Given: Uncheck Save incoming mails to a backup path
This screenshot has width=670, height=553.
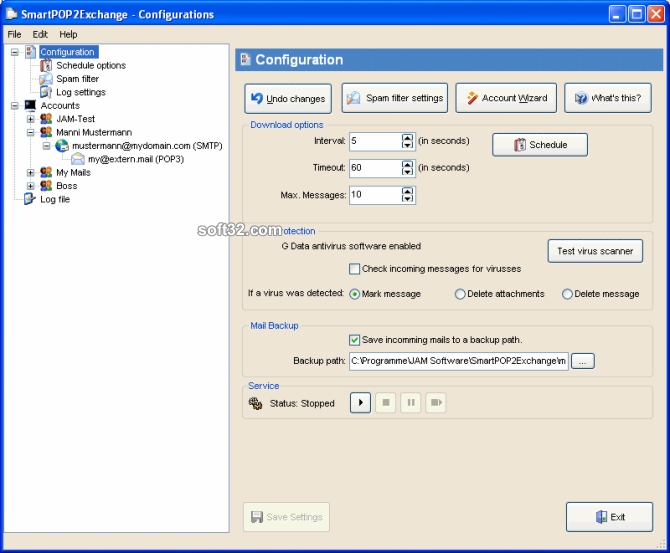Looking at the screenshot, I should tap(354, 340).
